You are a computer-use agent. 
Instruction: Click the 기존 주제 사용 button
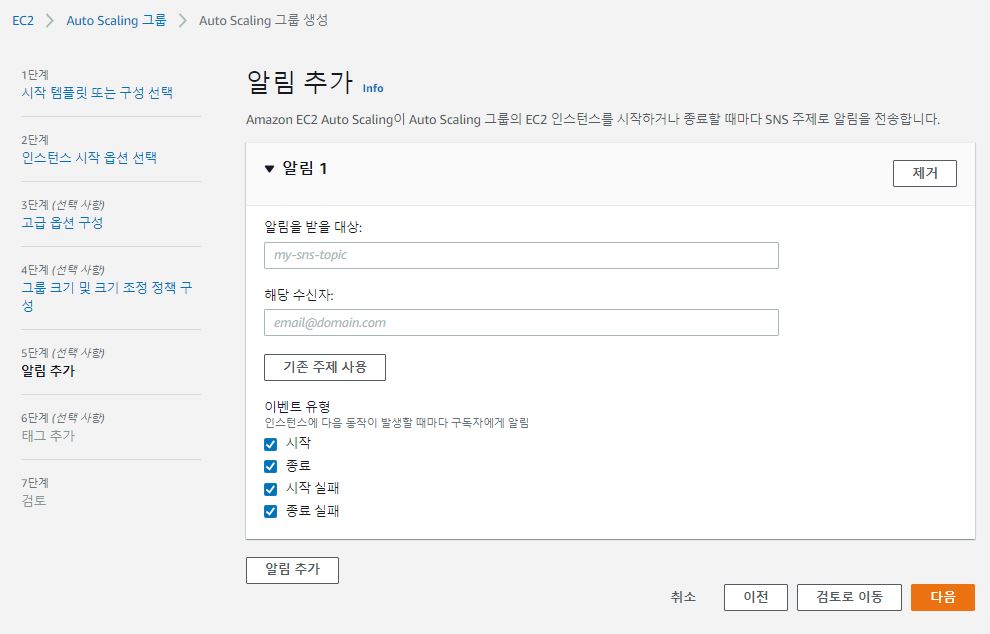pos(325,367)
